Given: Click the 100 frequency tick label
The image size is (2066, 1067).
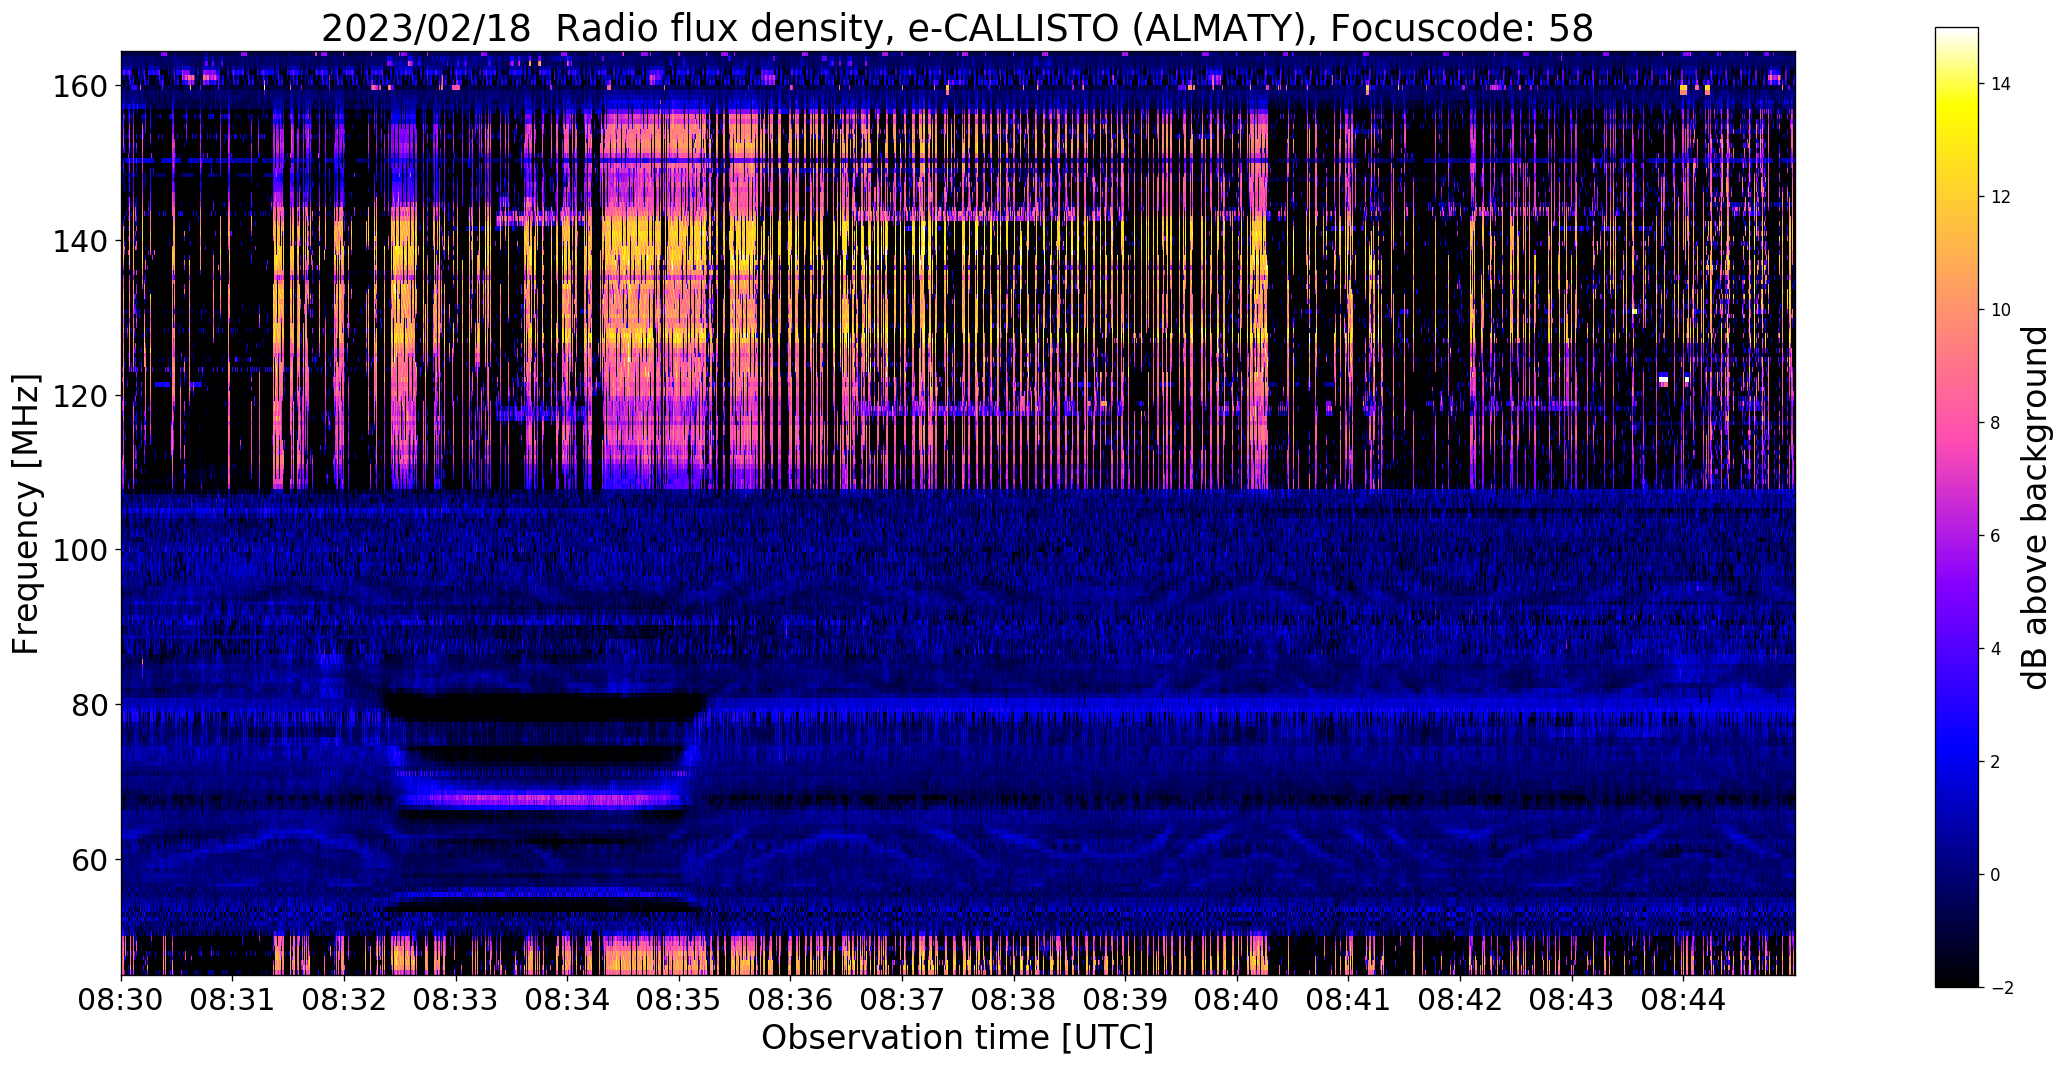Looking at the screenshot, I should pos(79,550).
